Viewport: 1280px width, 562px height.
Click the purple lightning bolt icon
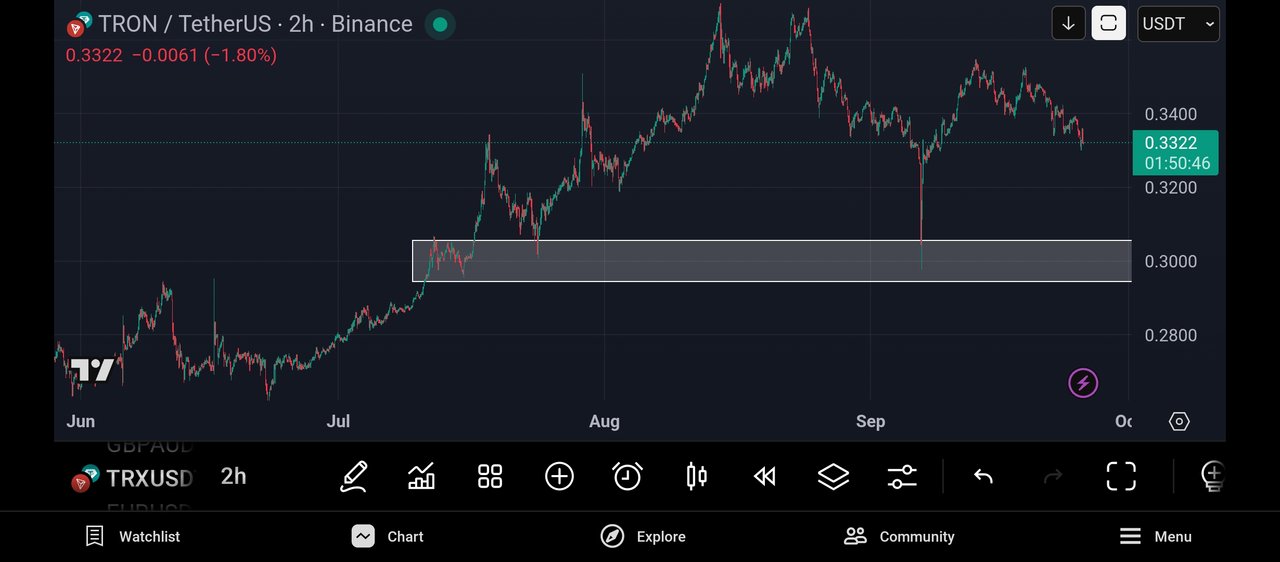[1083, 383]
